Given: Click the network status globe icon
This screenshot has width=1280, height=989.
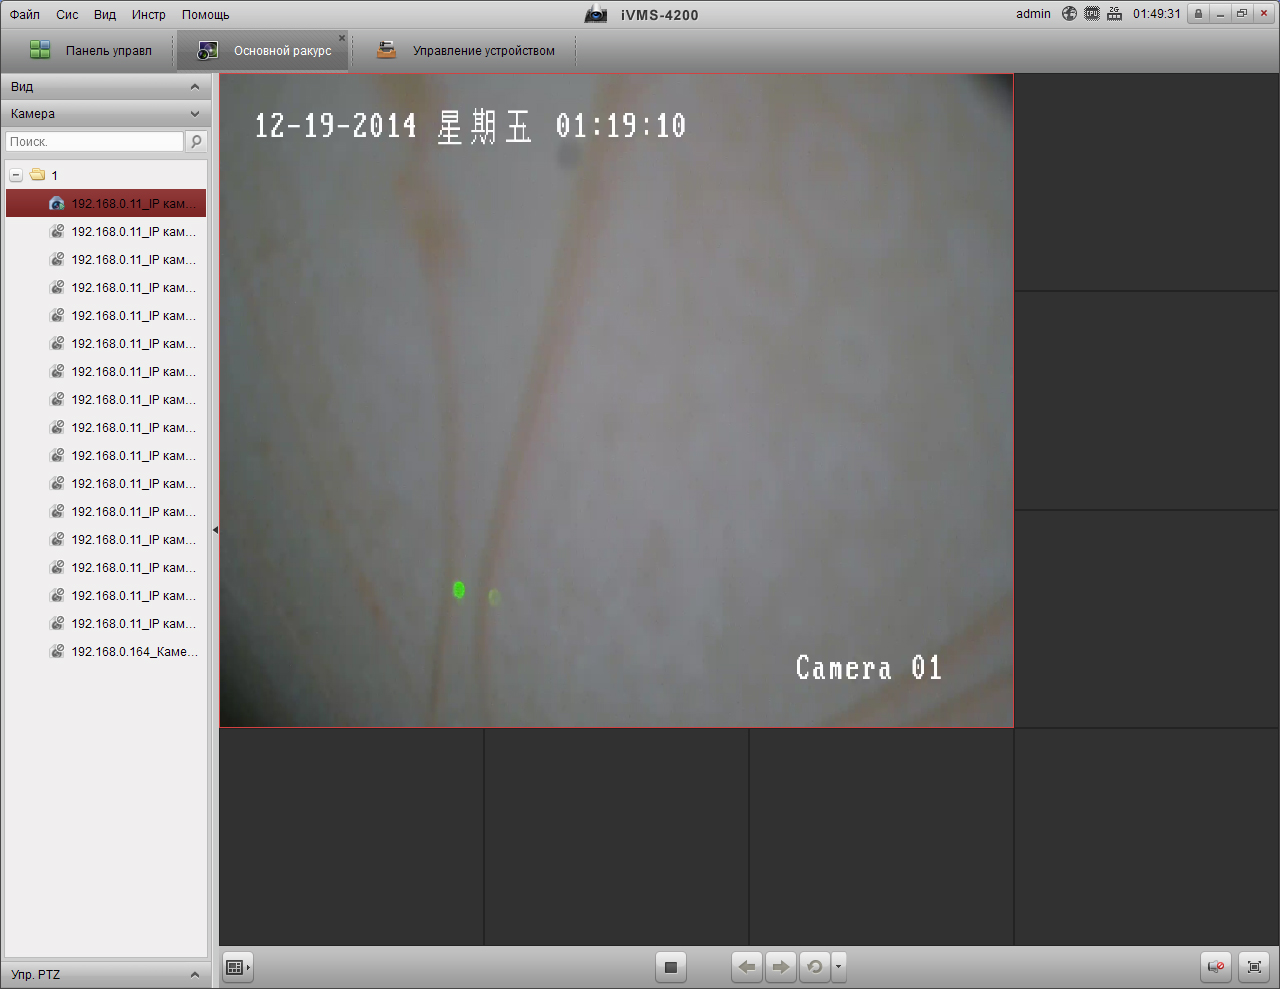Looking at the screenshot, I should tap(1069, 14).
